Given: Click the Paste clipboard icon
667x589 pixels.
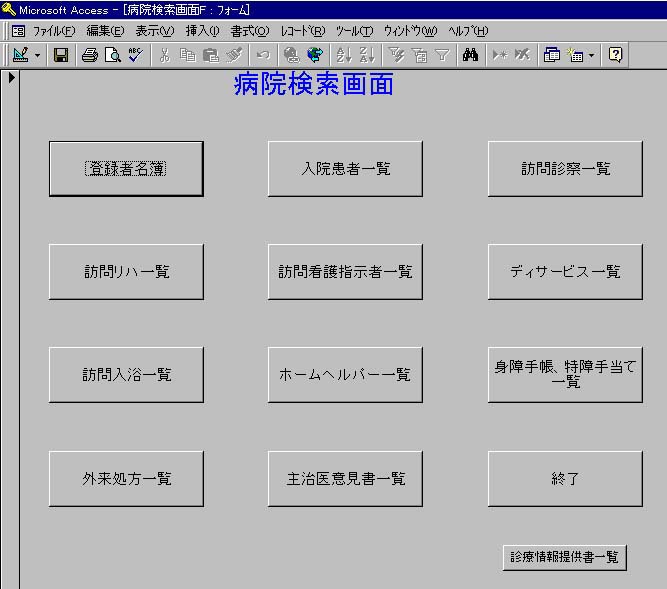Looking at the screenshot, I should 211,55.
